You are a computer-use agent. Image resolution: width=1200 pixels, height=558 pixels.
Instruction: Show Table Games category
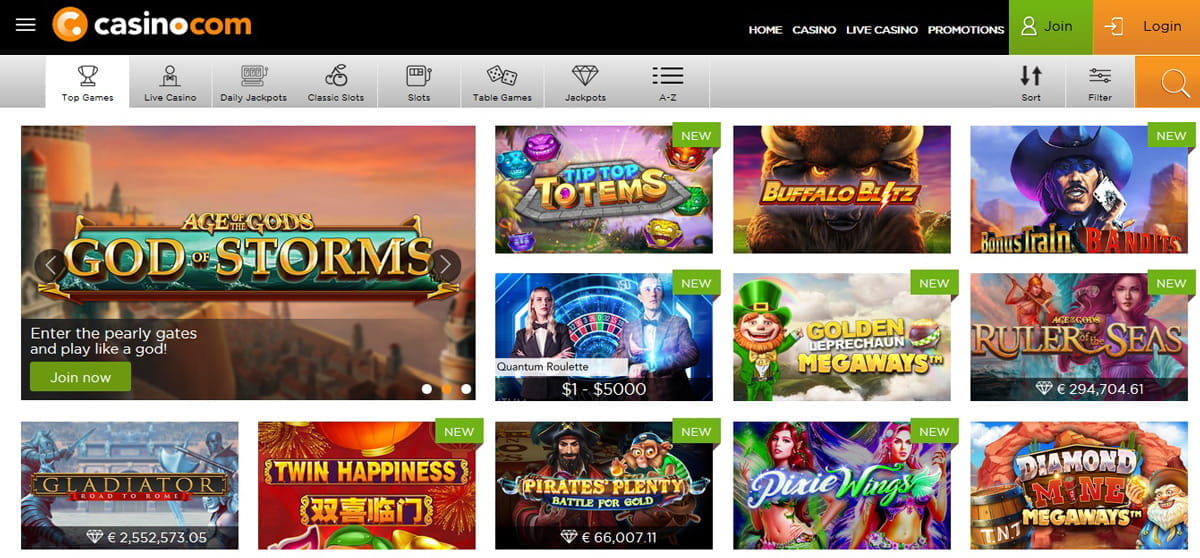coord(502,82)
